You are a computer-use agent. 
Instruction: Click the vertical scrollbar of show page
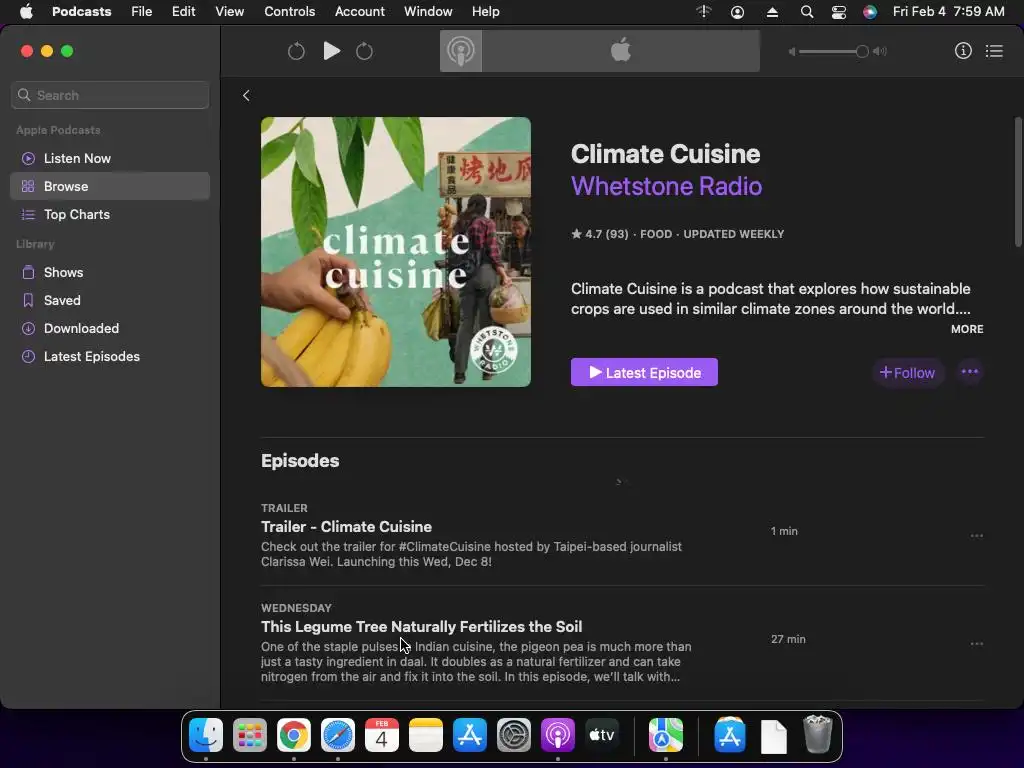(x=1017, y=182)
